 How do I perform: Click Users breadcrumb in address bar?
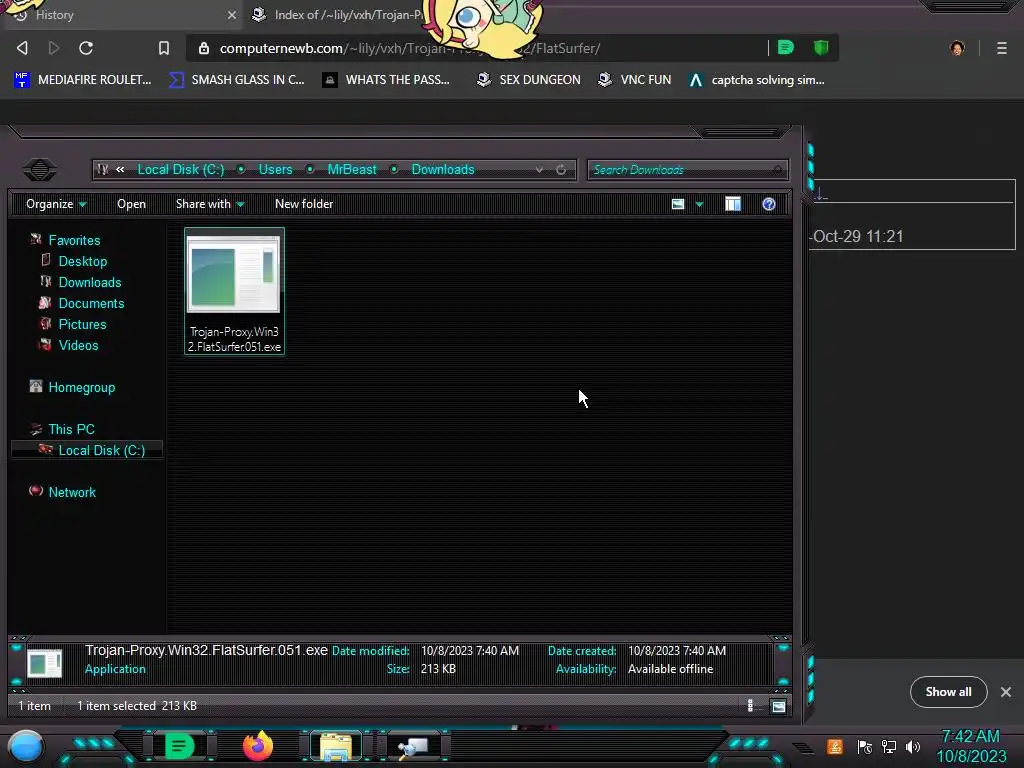coord(276,169)
